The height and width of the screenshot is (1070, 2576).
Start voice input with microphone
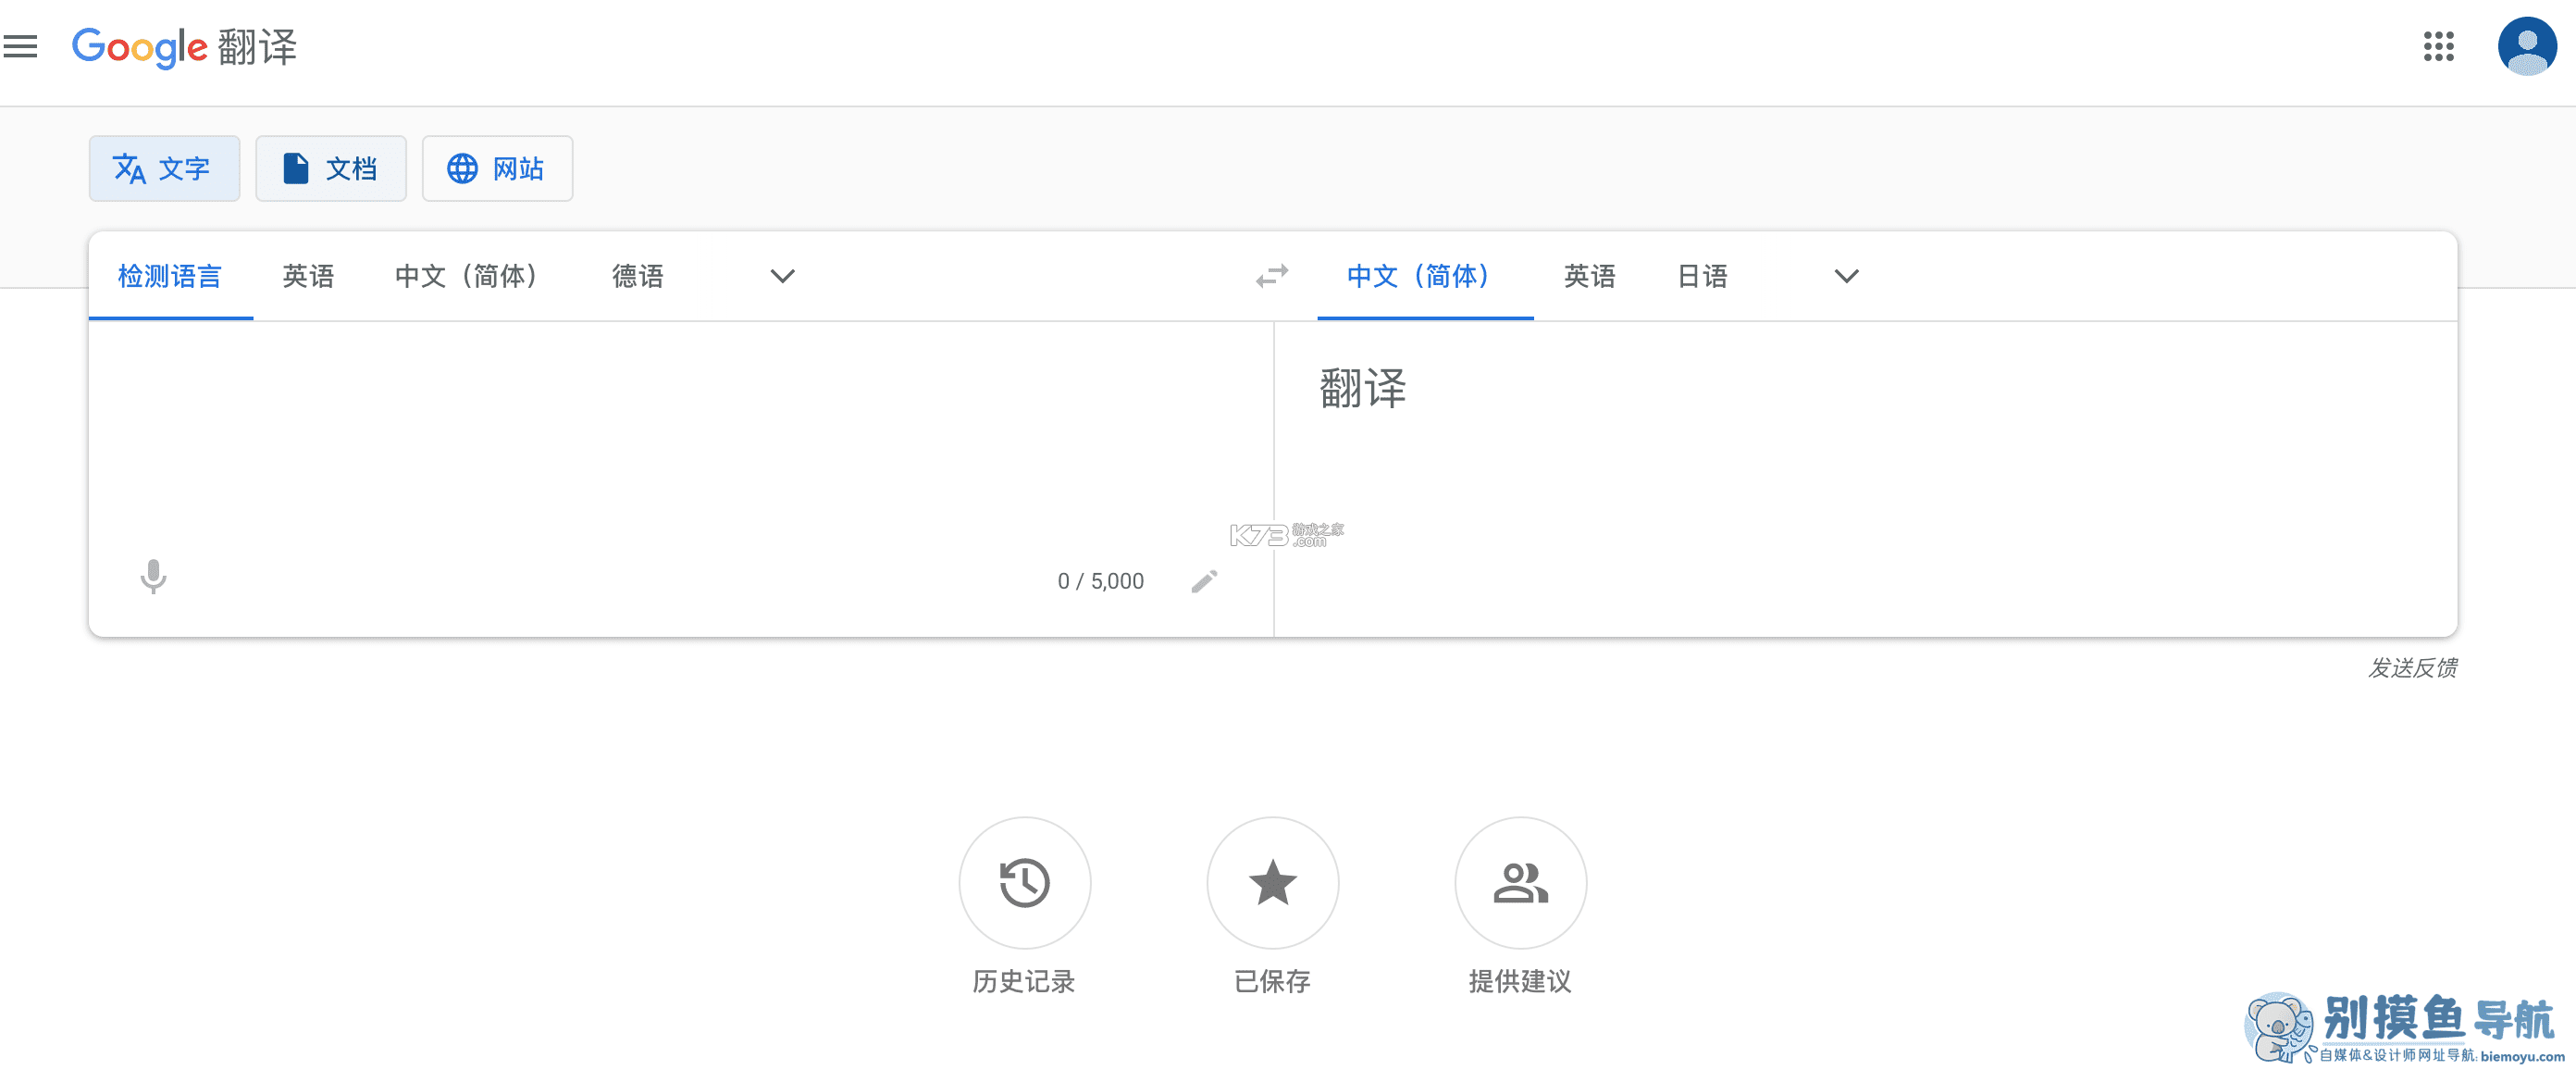point(153,577)
